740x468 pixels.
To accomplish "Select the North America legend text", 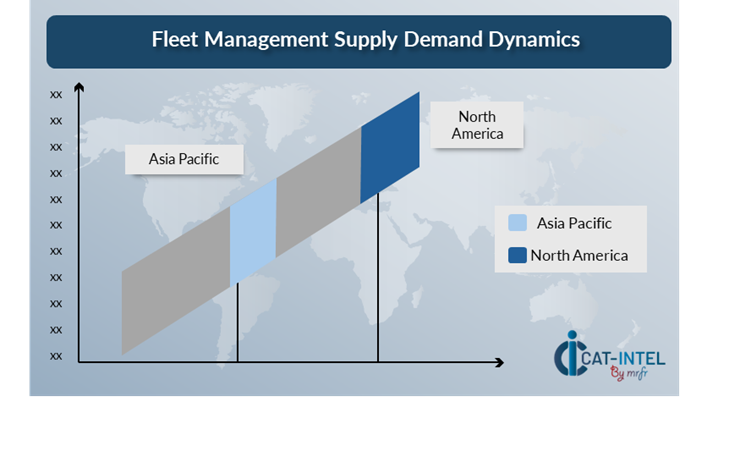I will 579,255.
